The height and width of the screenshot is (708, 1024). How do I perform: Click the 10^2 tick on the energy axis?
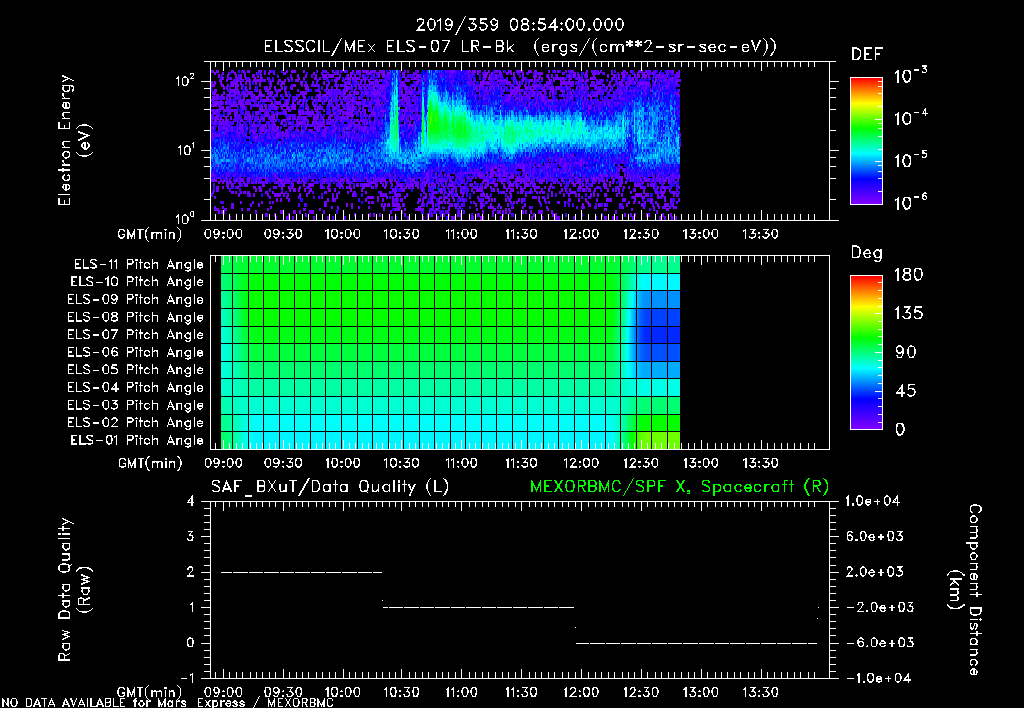point(185,81)
